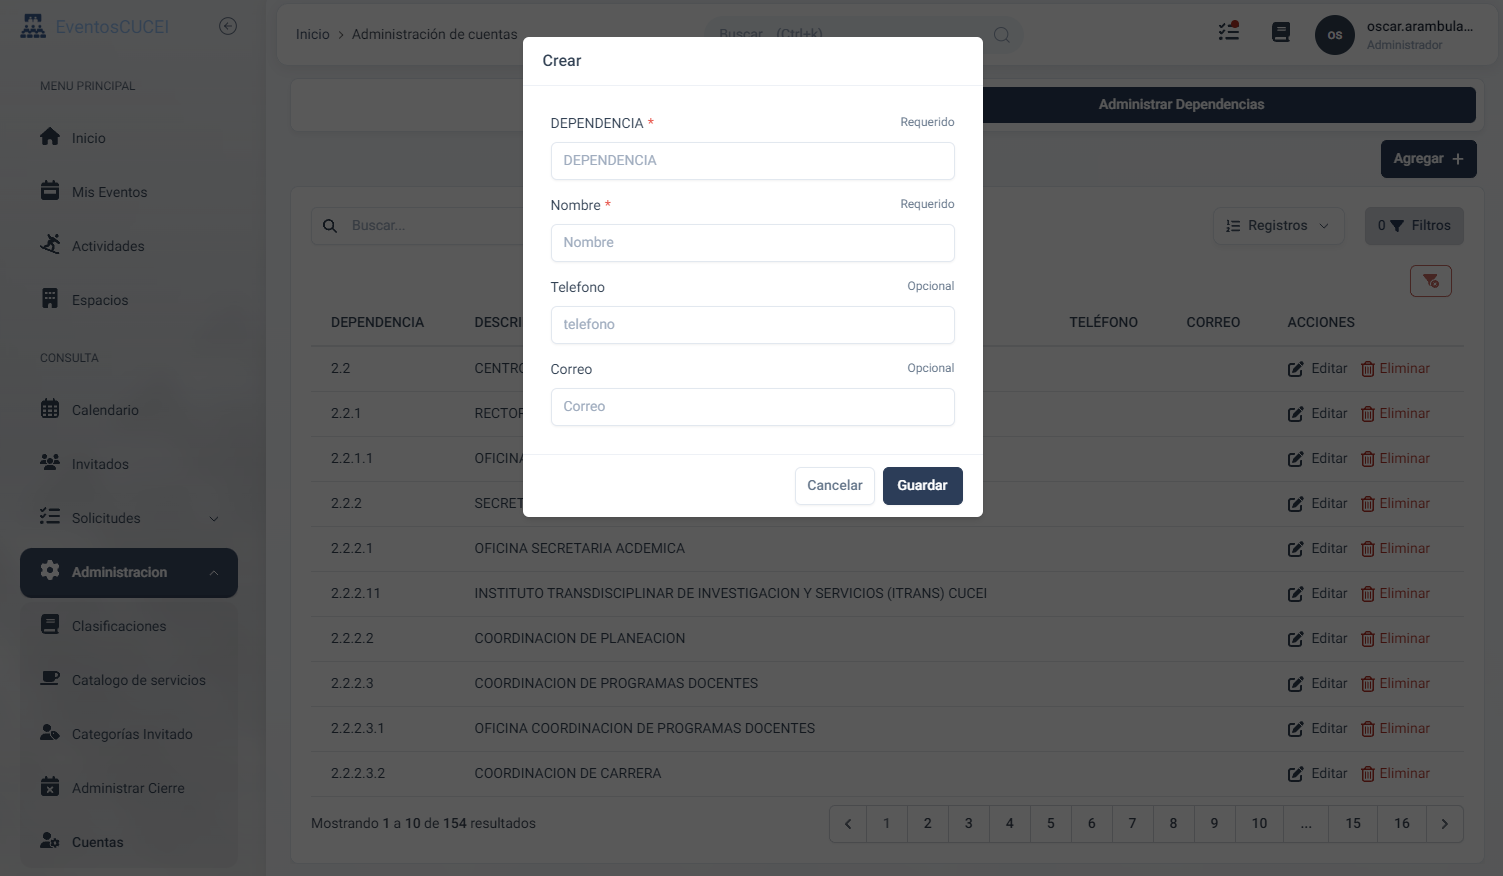Expand the Solicitudes submenu
This screenshot has height=876, width=1503.
pos(213,518)
